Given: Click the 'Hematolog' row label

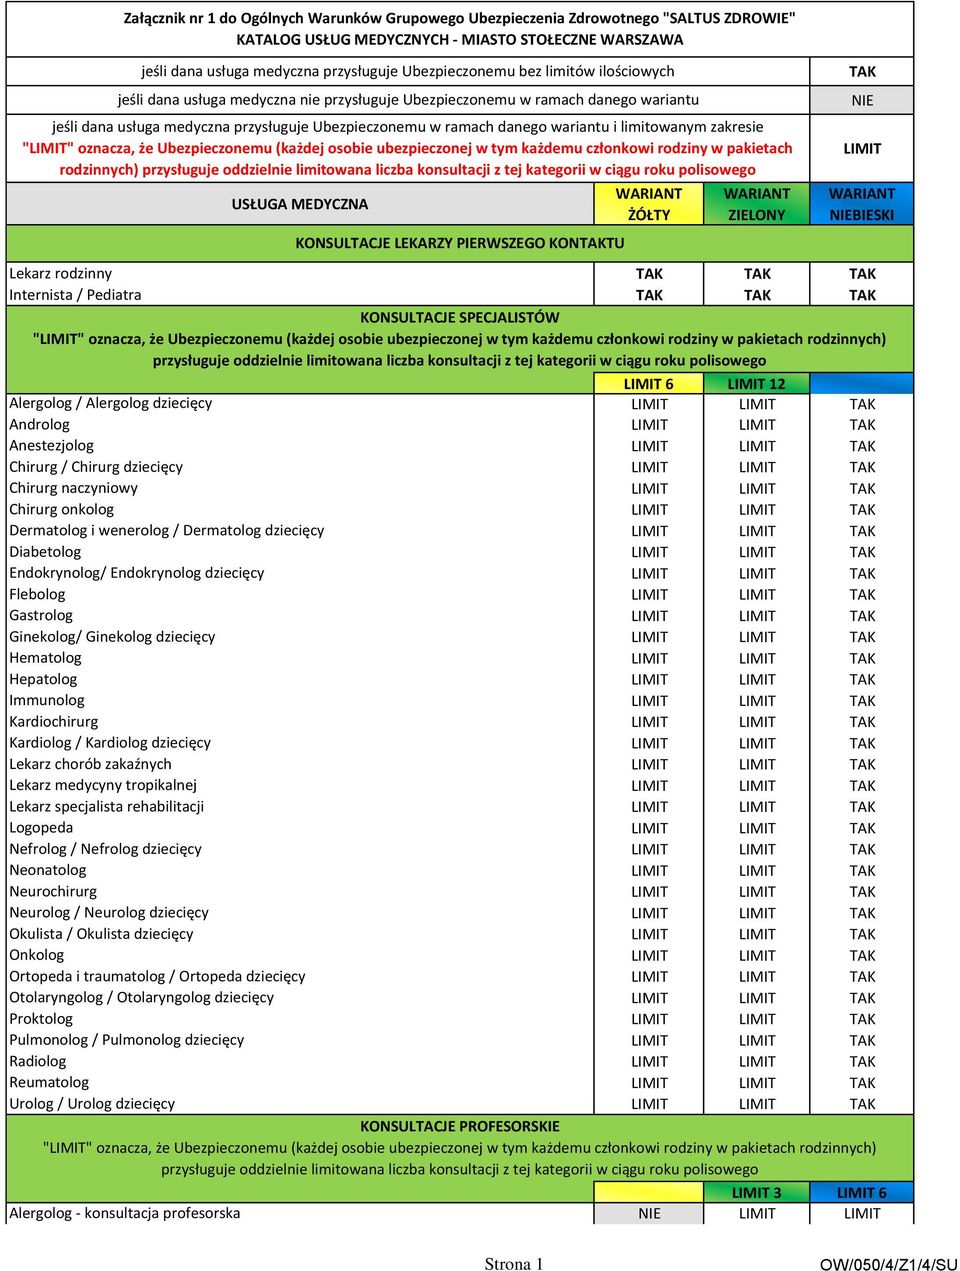Looking at the screenshot, I should pos(45,658).
